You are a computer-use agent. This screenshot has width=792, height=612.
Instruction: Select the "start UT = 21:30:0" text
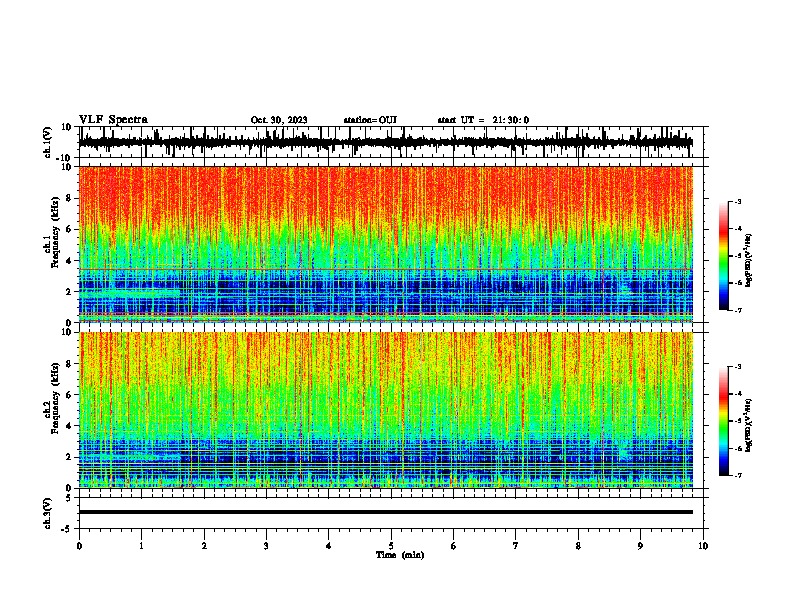tap(483, 120)
